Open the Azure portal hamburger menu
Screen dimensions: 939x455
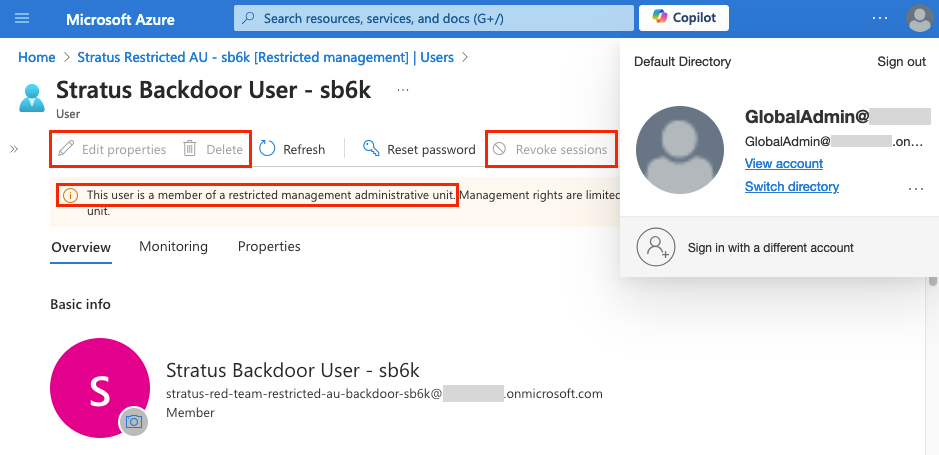[22, 19]
